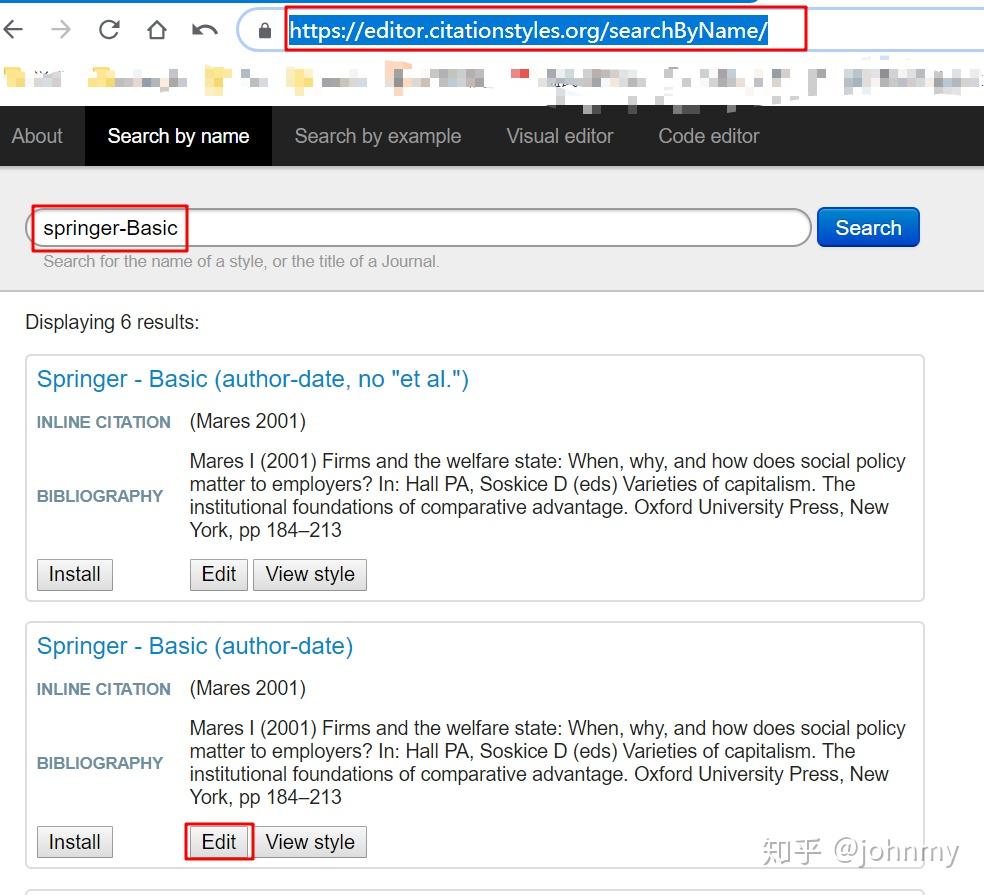Select the Search by example tab
The height and width of the screenshot is (895, 984).
pos(377,136)
